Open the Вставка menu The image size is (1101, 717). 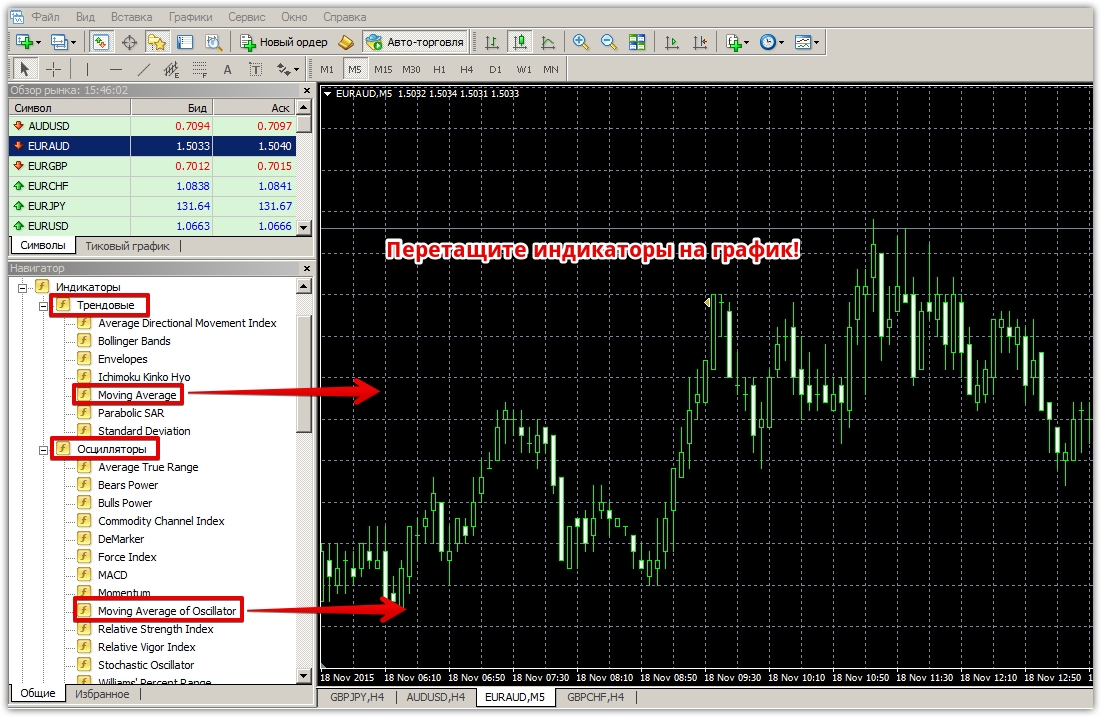pyautogui.click(x=131, y=17)
